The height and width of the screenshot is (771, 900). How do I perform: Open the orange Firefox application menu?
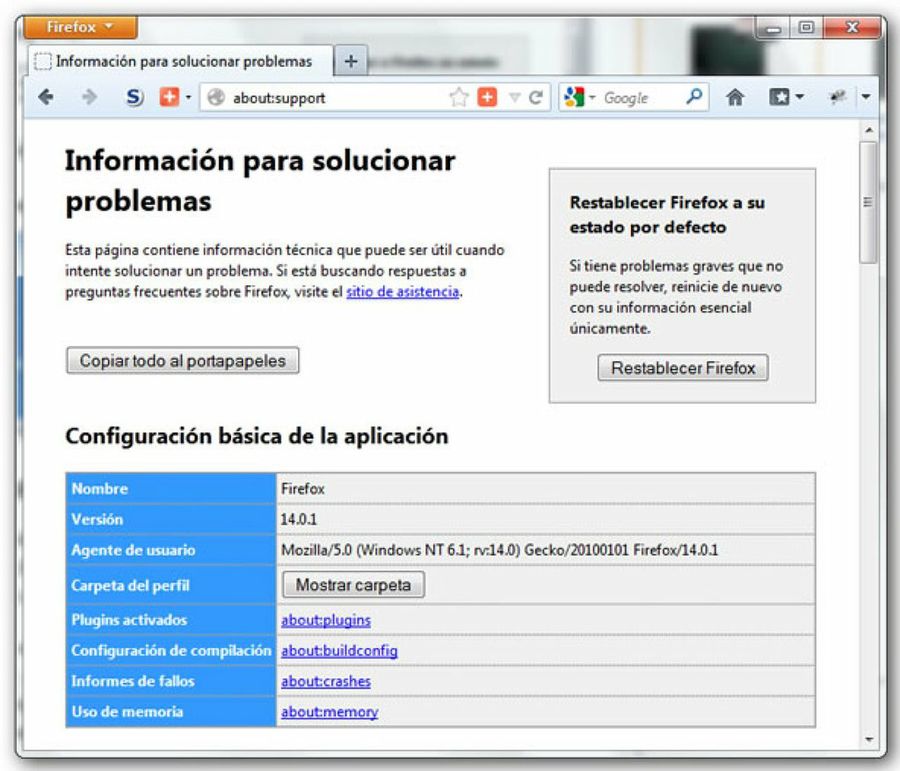tap(80, 27)
